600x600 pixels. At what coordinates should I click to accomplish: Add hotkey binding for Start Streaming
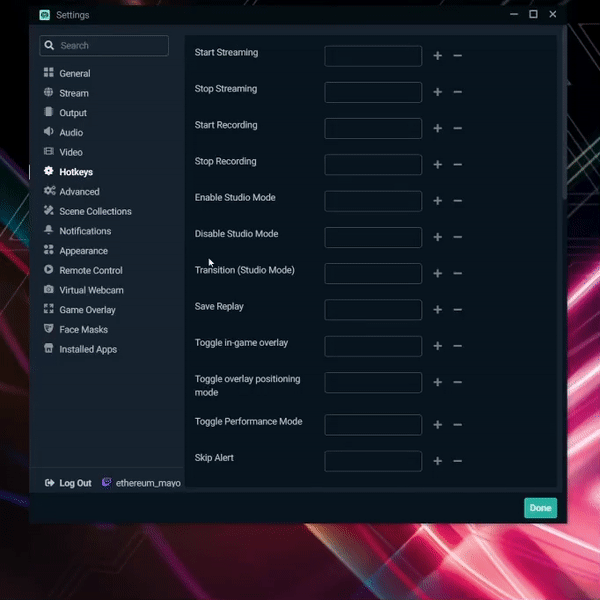click(438, 56)
